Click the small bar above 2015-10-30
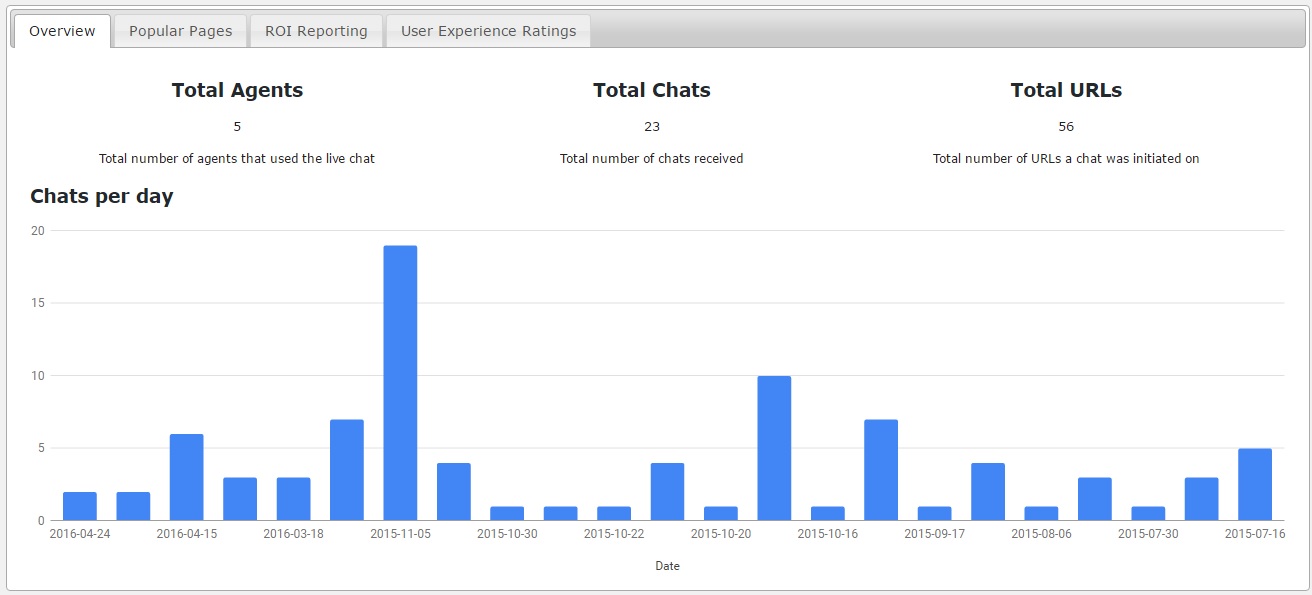Image resolution: width=1312 pixels, height=595 pixels. point(507,513)
